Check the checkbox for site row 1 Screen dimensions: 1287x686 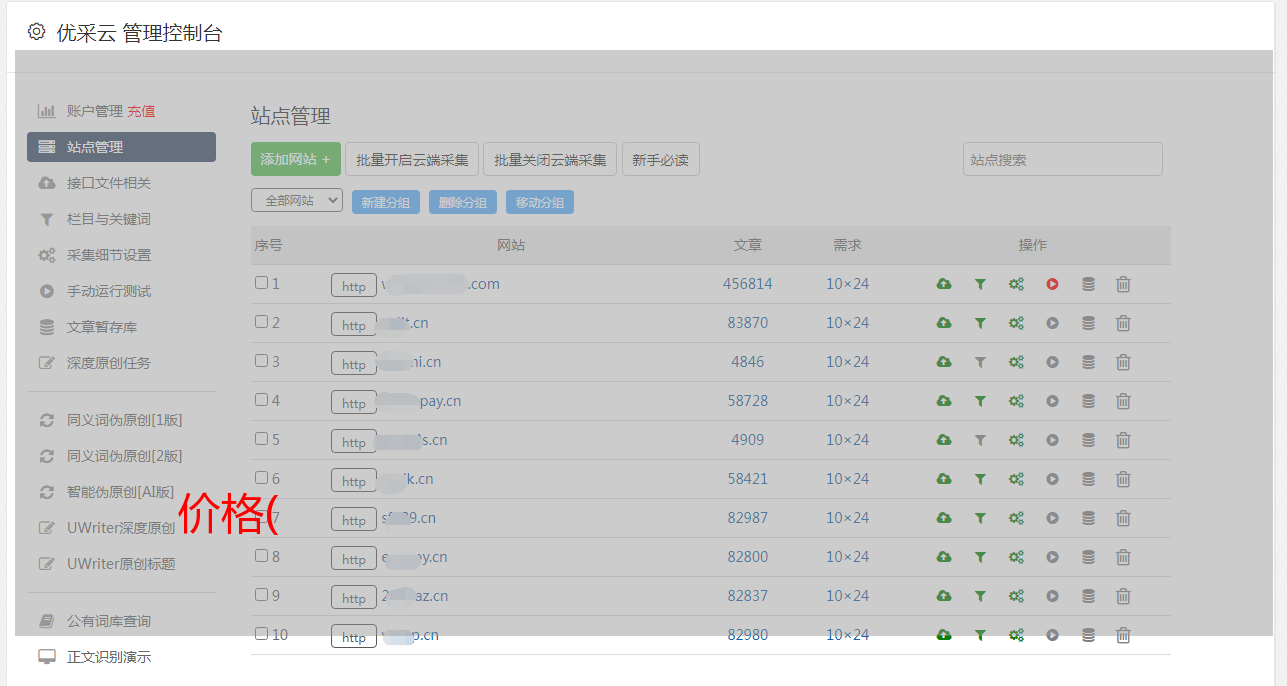pos(261,283)
